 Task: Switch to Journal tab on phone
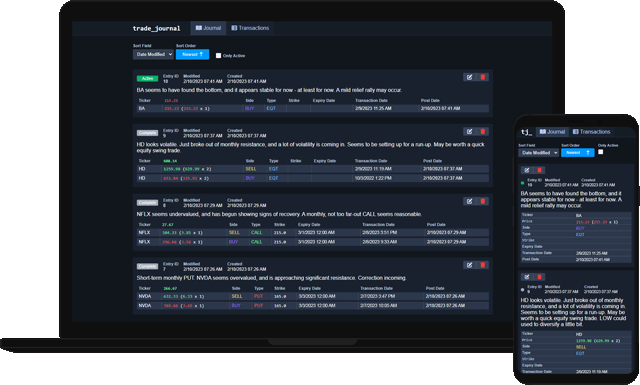tap(552, 132)
